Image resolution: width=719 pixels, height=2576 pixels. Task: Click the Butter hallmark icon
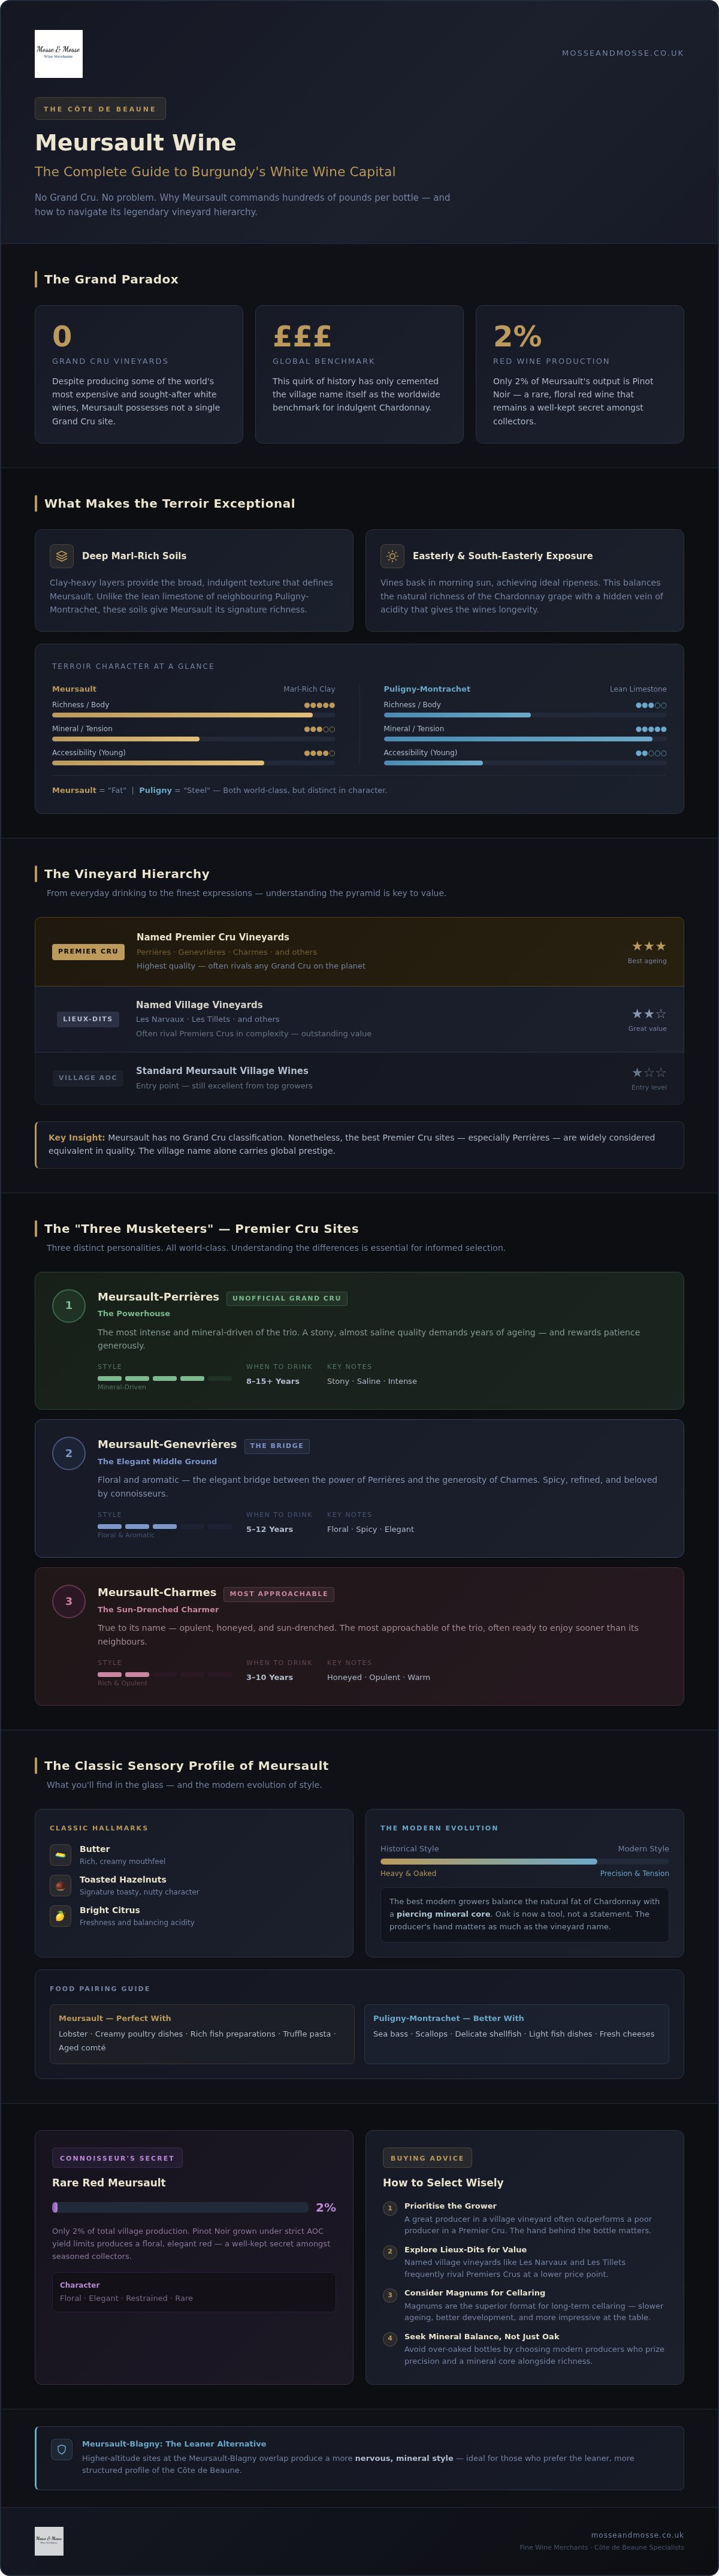(x=60, y=1854)
